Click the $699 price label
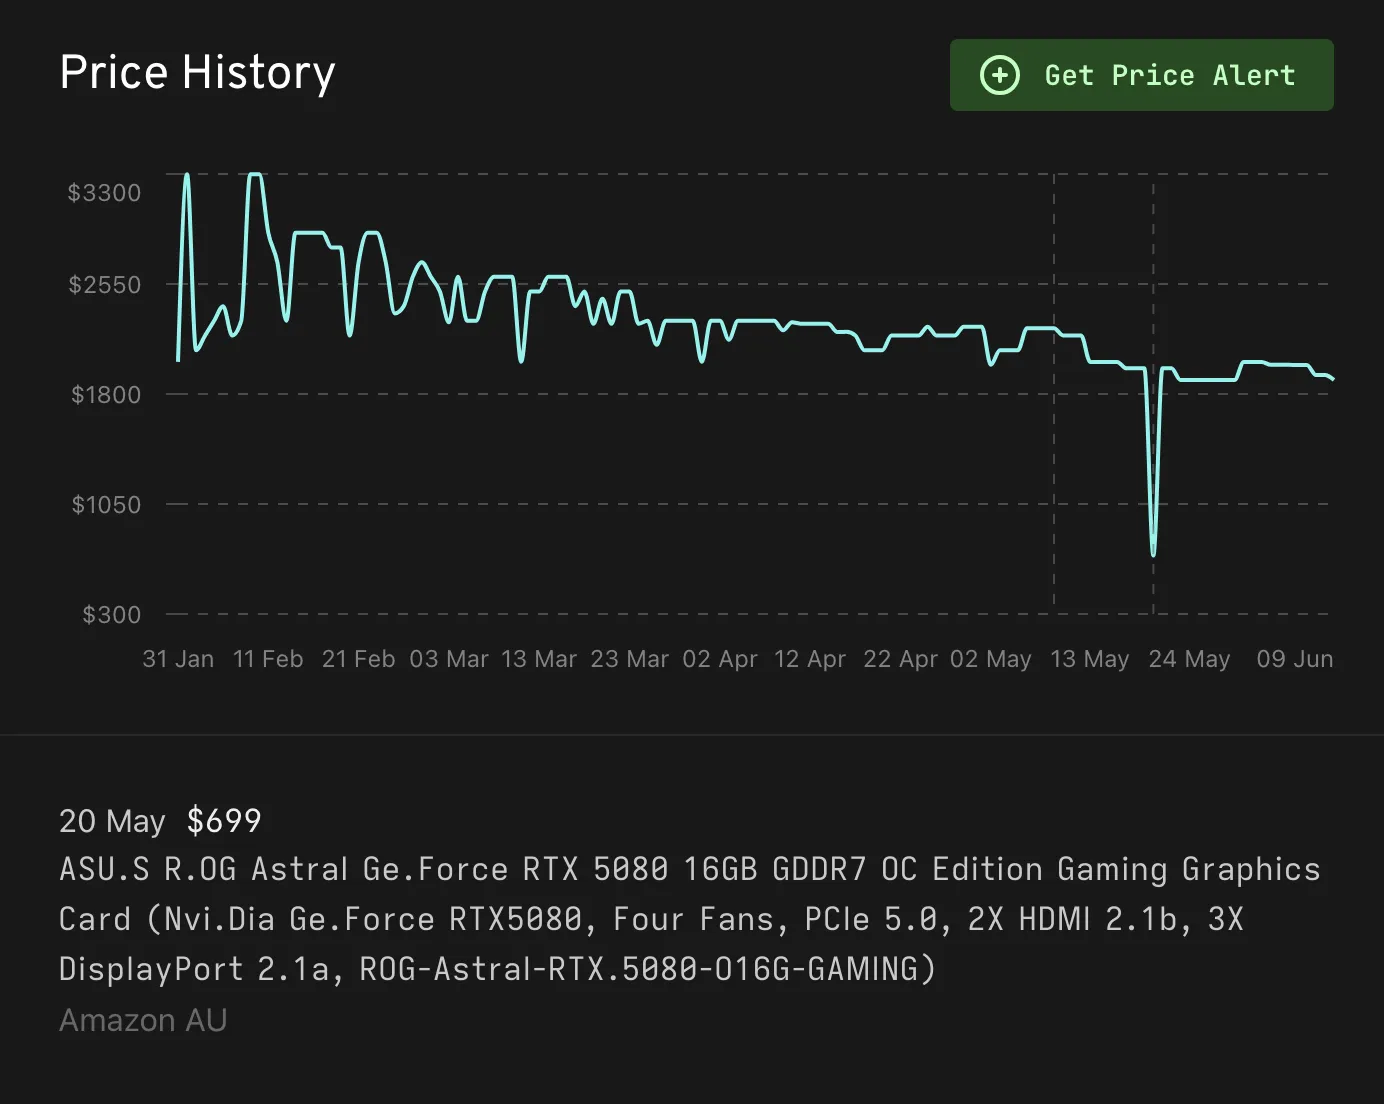 click(x=222, y=820)
